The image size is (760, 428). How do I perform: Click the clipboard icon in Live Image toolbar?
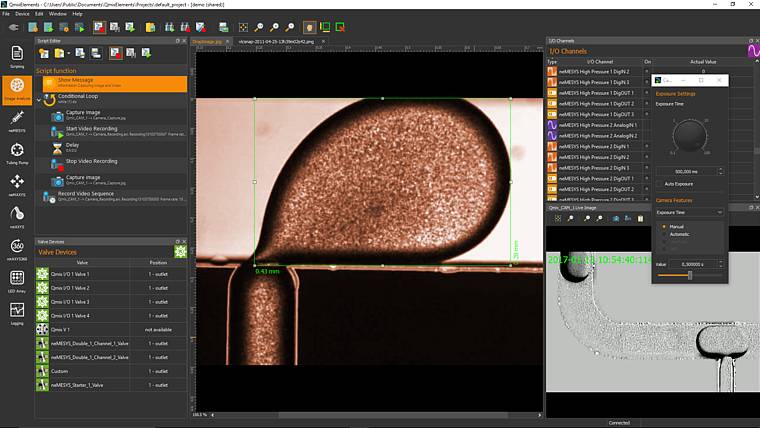[640, 219]
